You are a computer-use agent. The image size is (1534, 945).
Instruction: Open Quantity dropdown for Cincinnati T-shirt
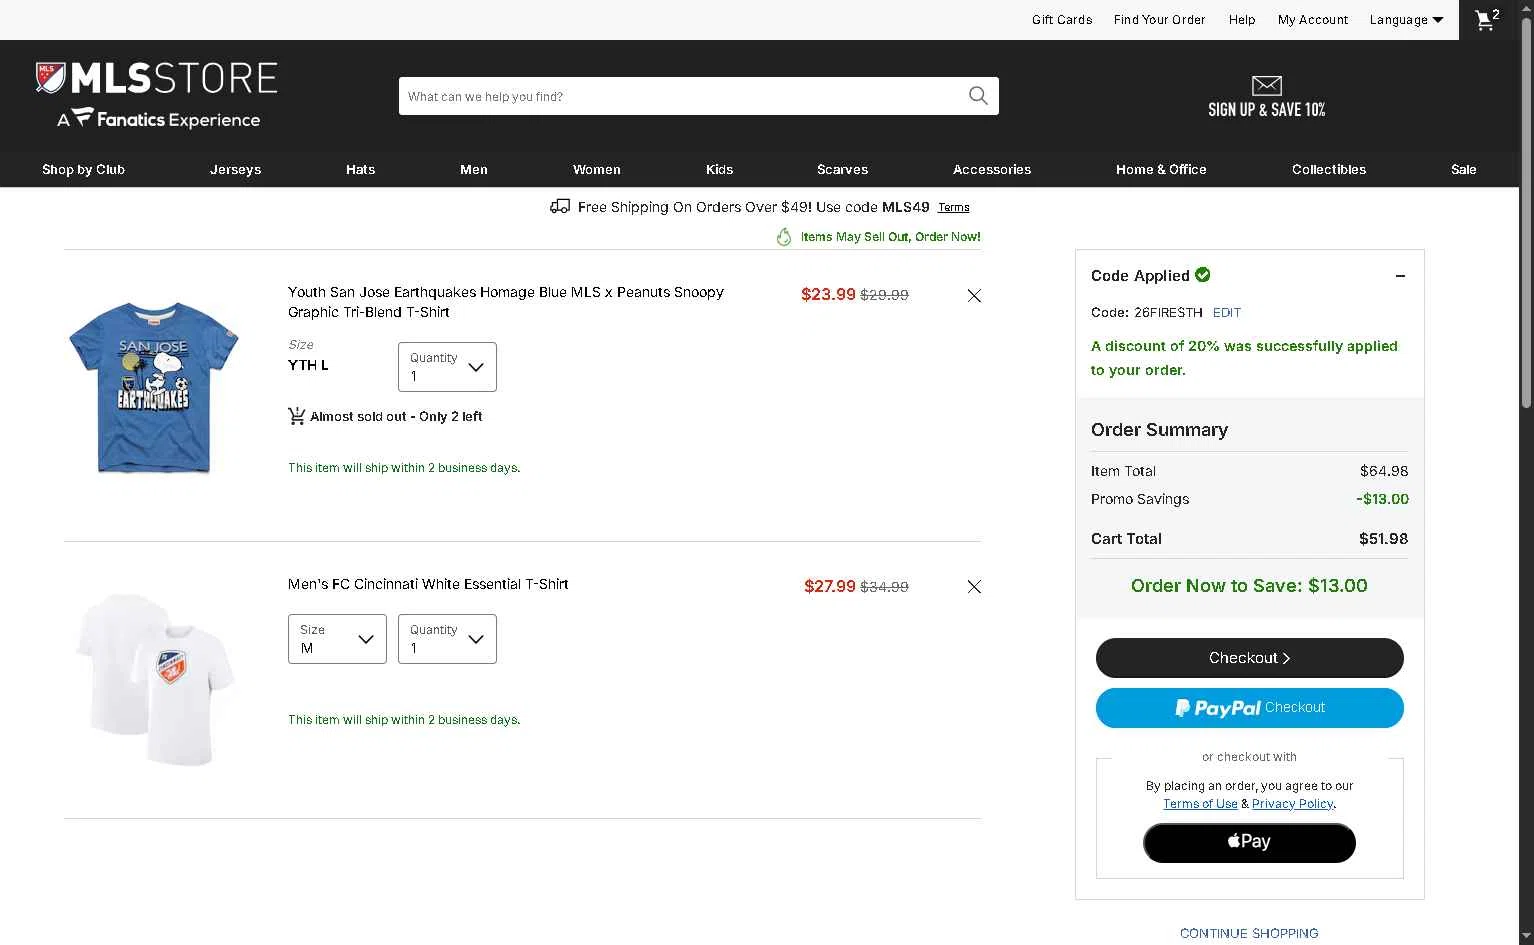(447, 639)
